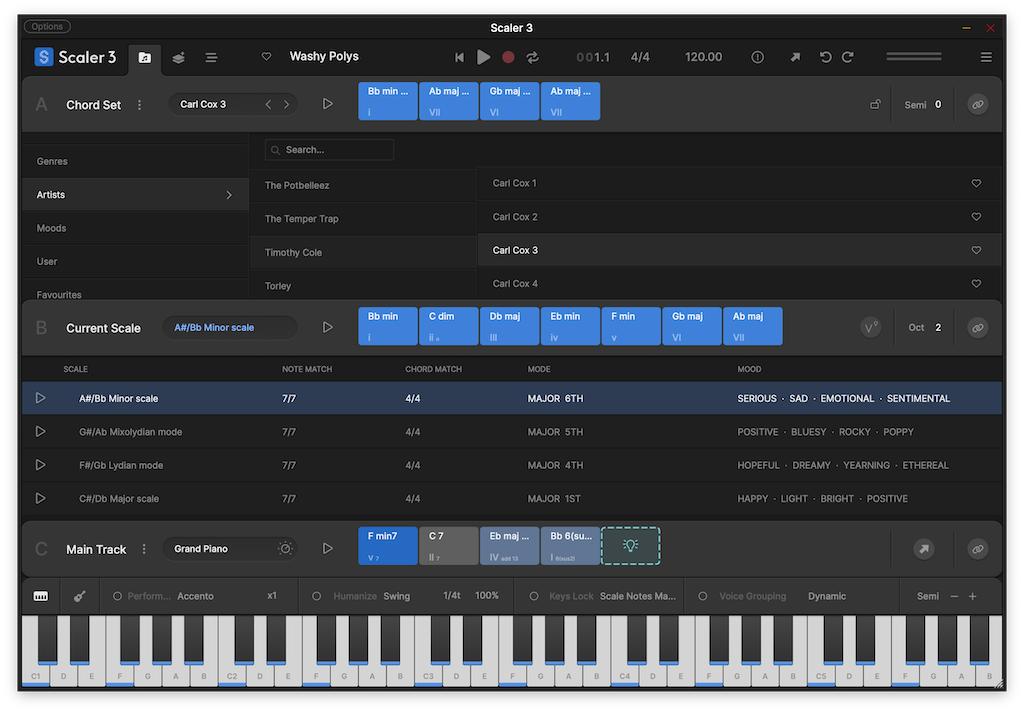The image size is (1024, 712).
Task: Favourite Carl Cox 3 heart icon
Action: click(976, 250)
